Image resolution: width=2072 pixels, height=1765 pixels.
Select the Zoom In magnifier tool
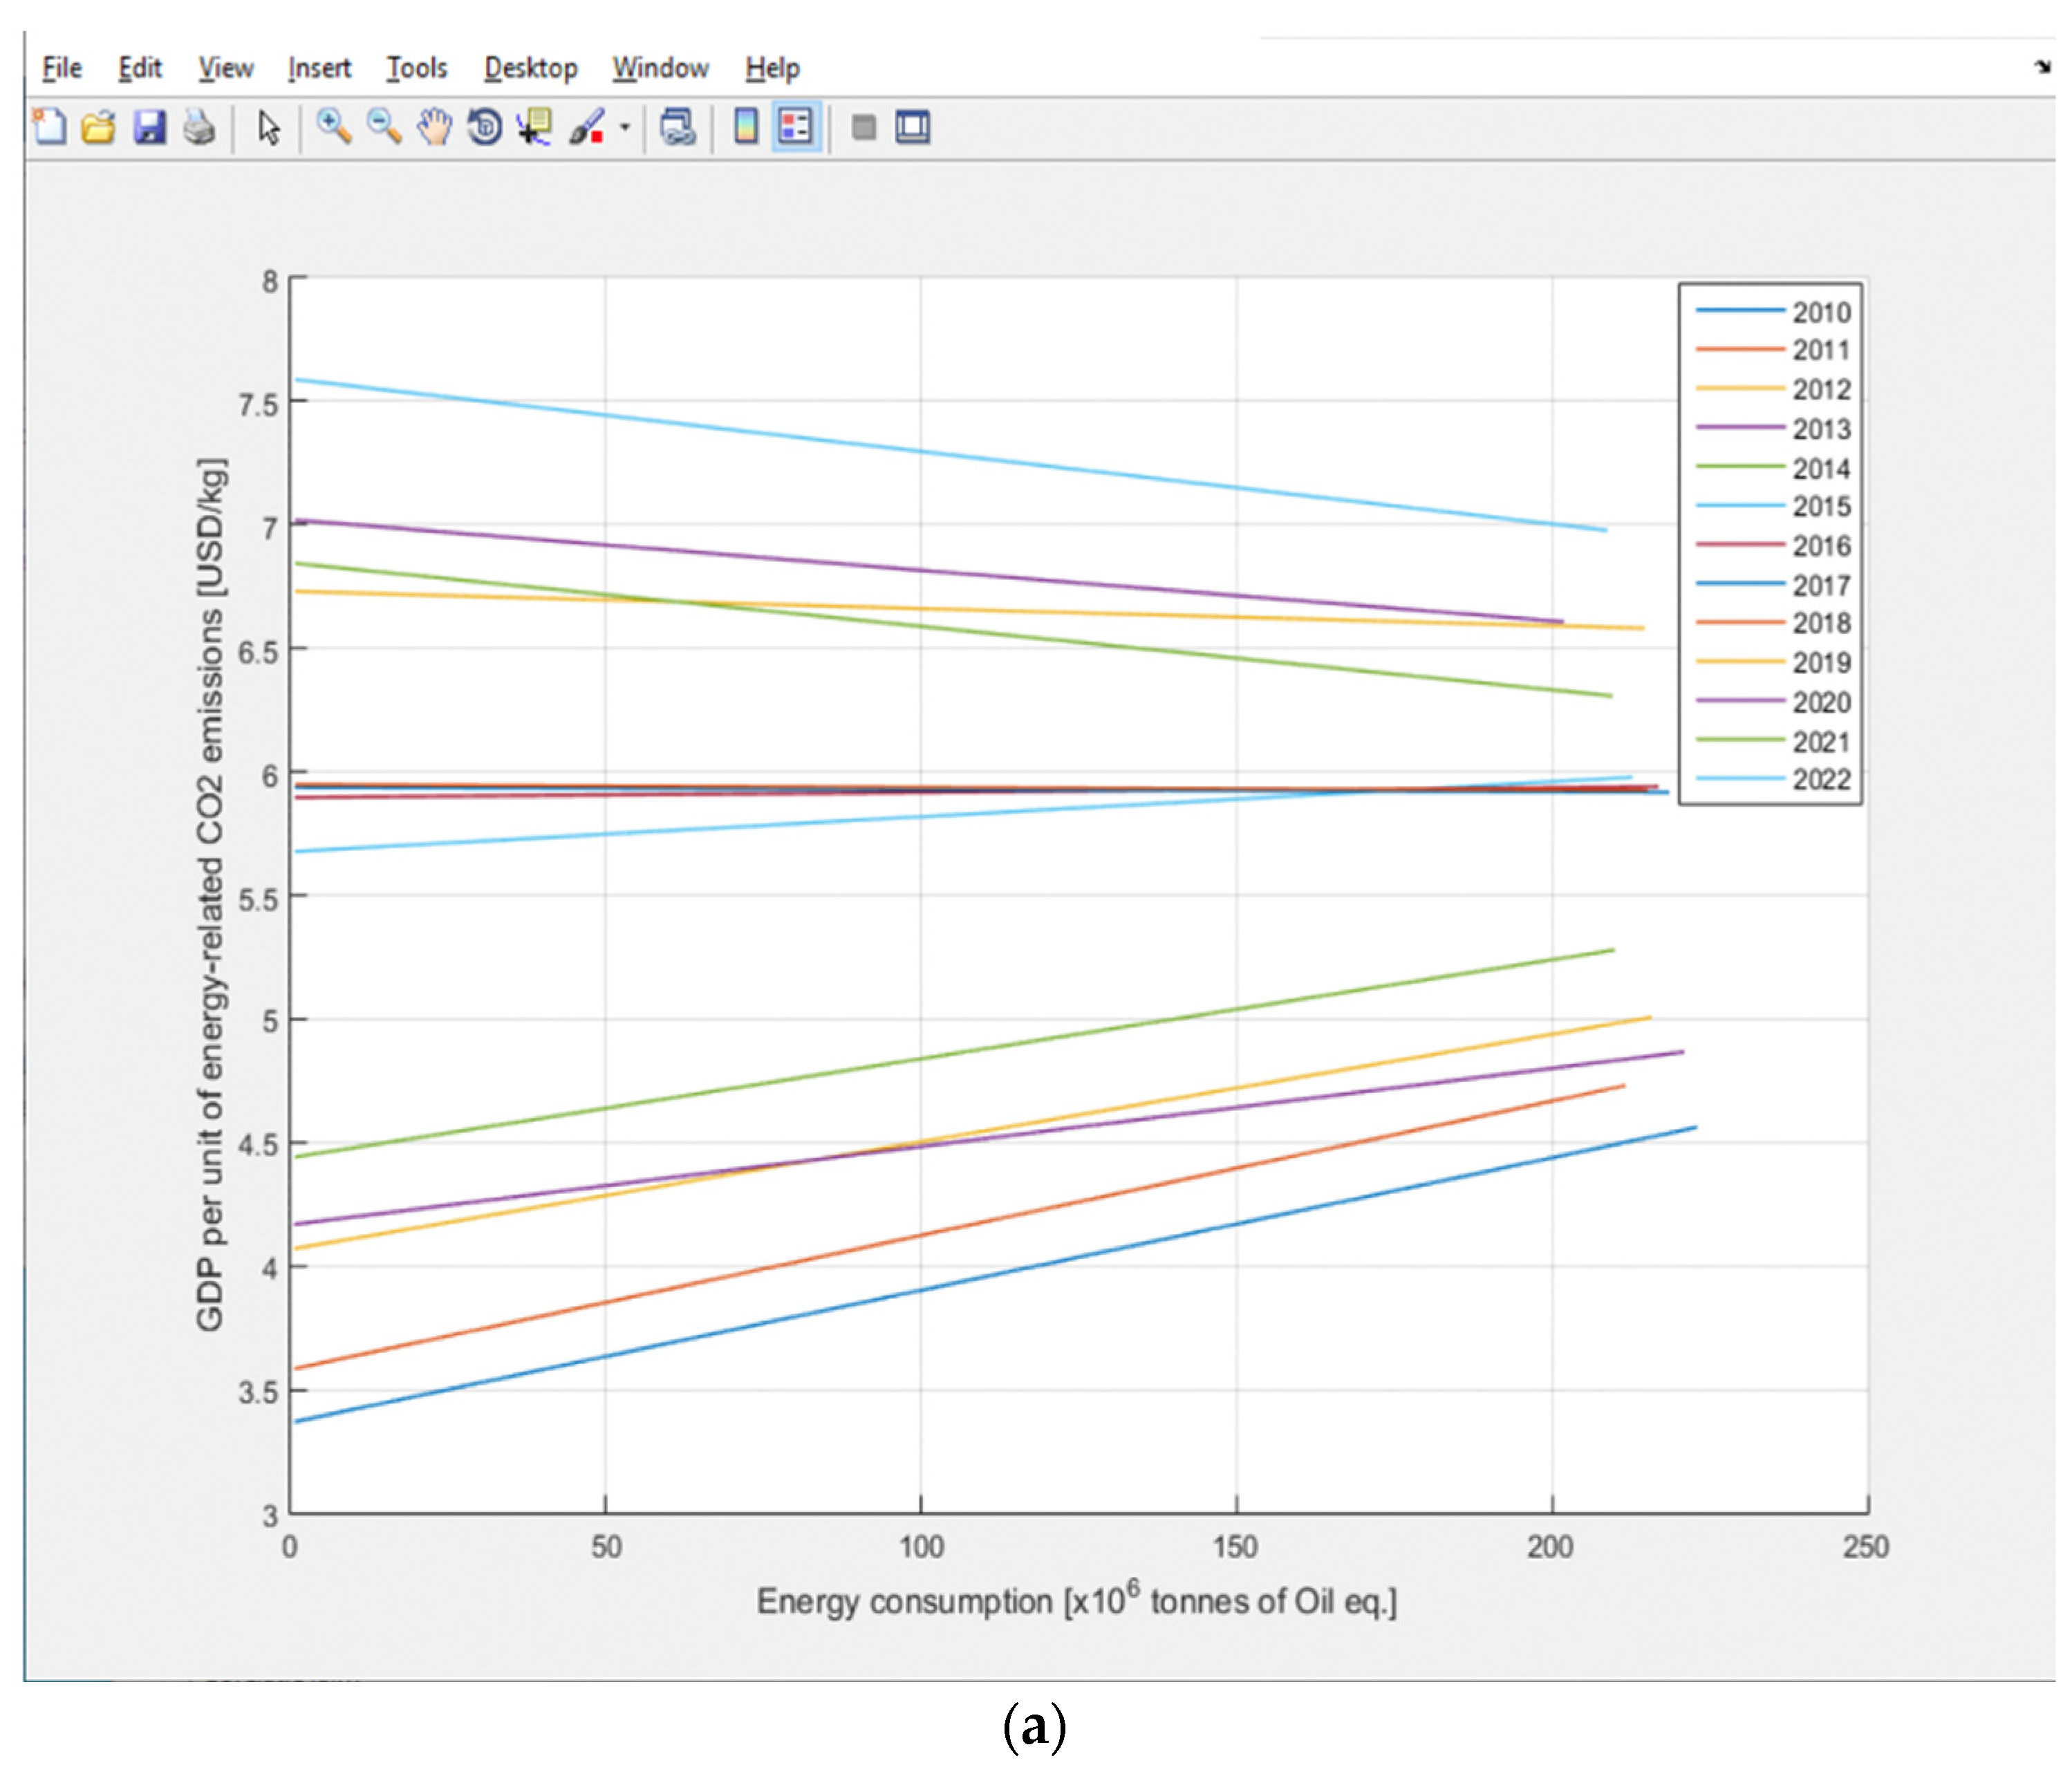334,127
